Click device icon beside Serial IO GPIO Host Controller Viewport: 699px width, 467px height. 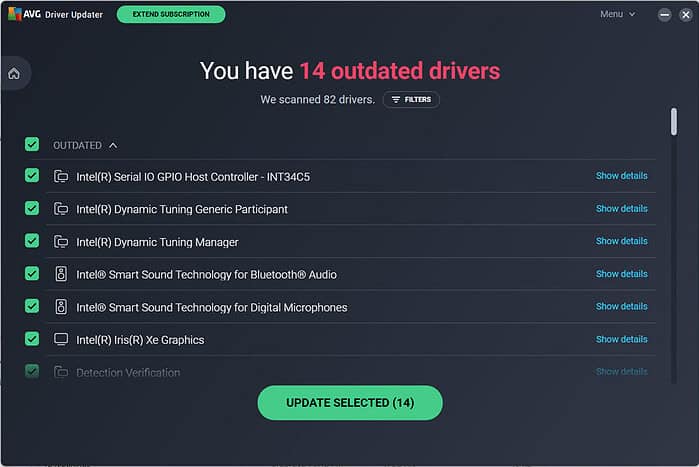[61, 176]
